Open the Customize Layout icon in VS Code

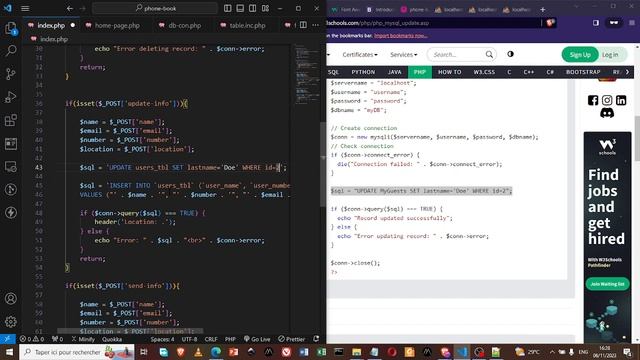point(265,8)
